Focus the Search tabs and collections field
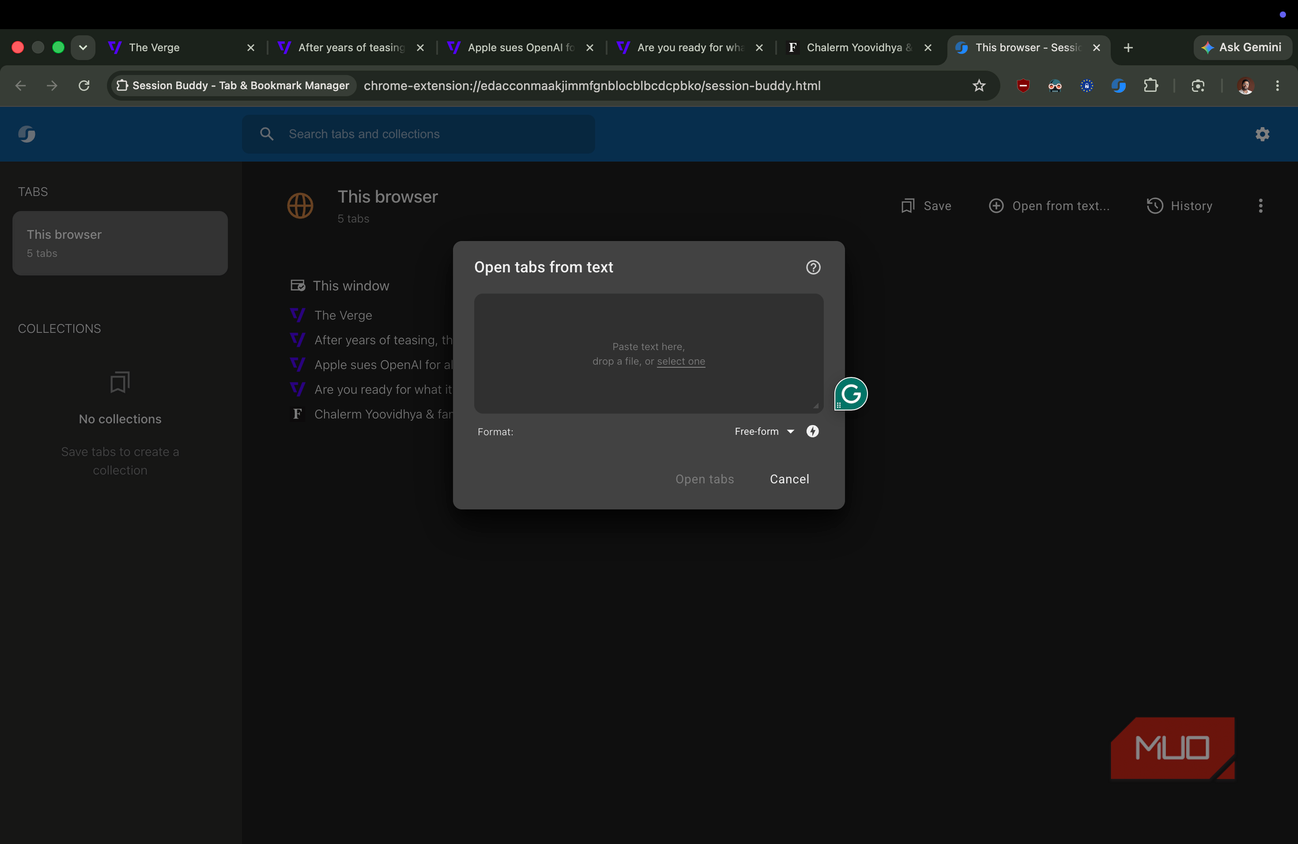The image size is (1298, 844). [418, 134]
